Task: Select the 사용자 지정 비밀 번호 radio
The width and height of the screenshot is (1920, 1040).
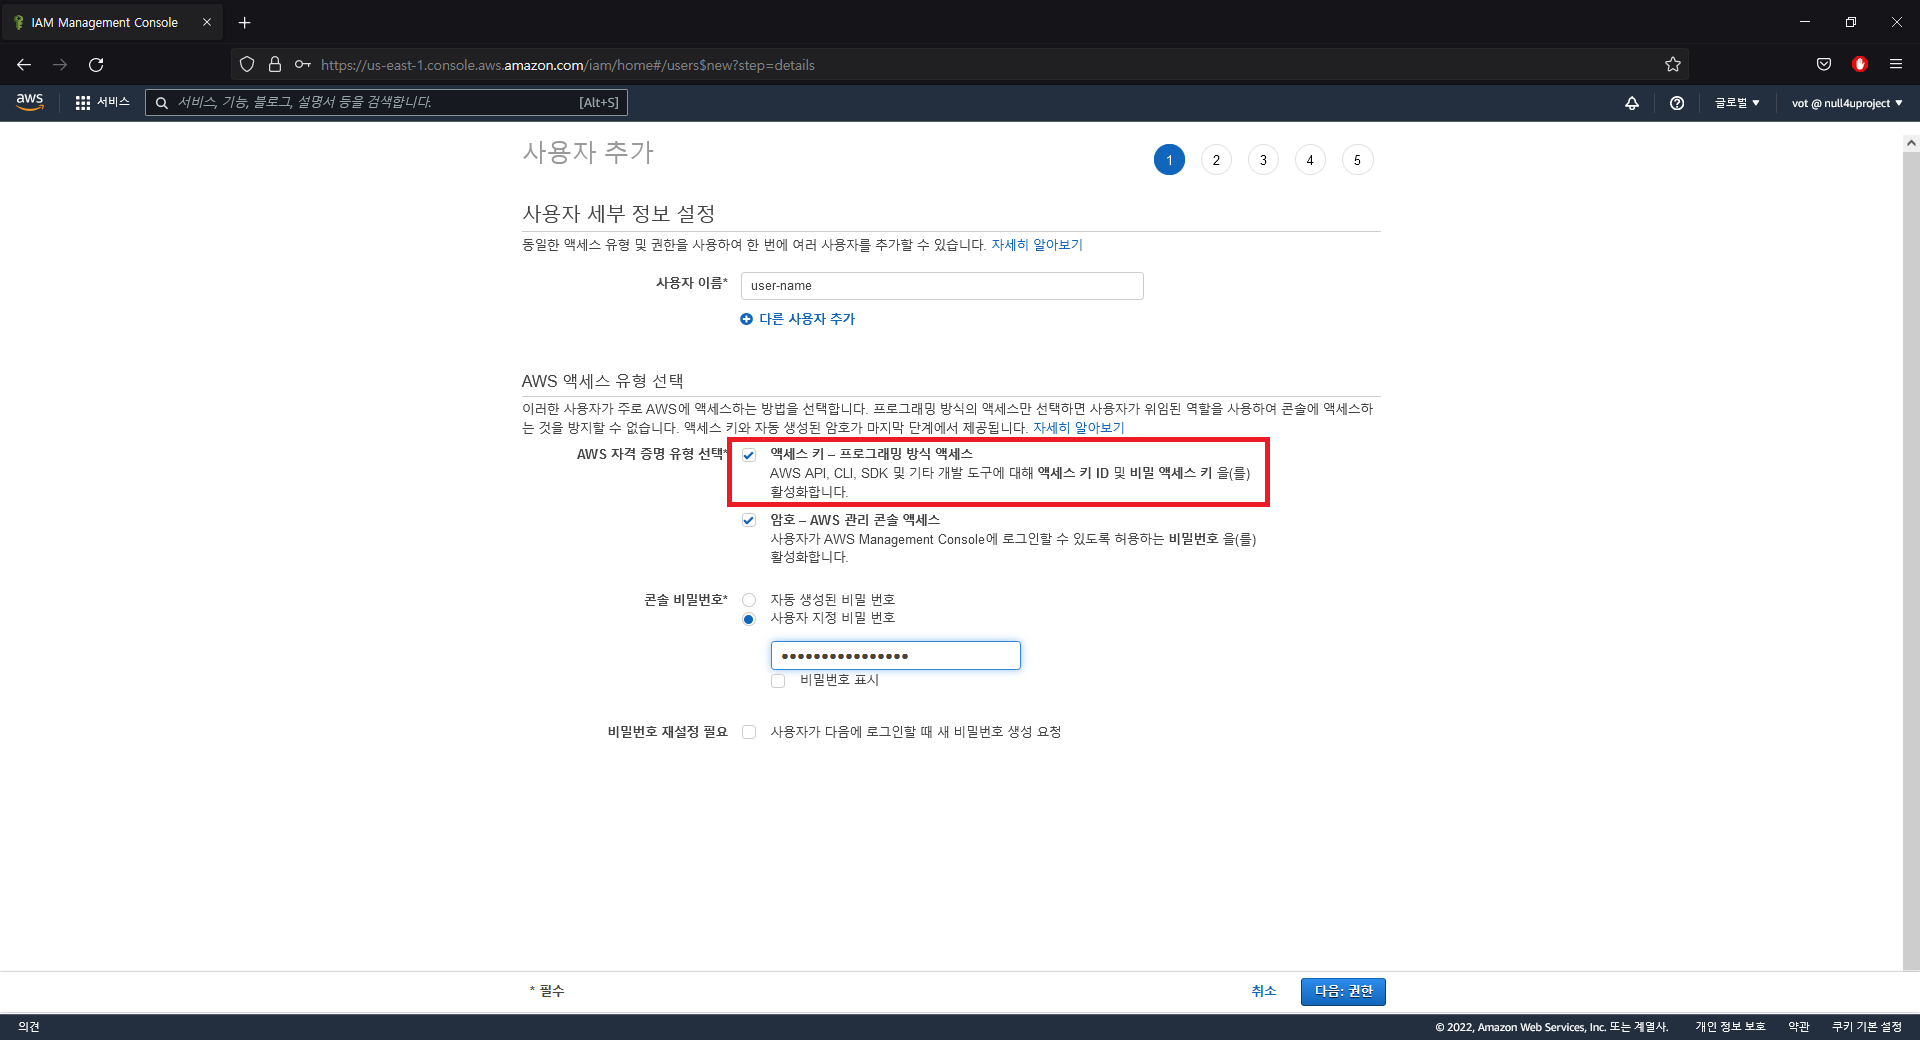Action: point(749,619)
